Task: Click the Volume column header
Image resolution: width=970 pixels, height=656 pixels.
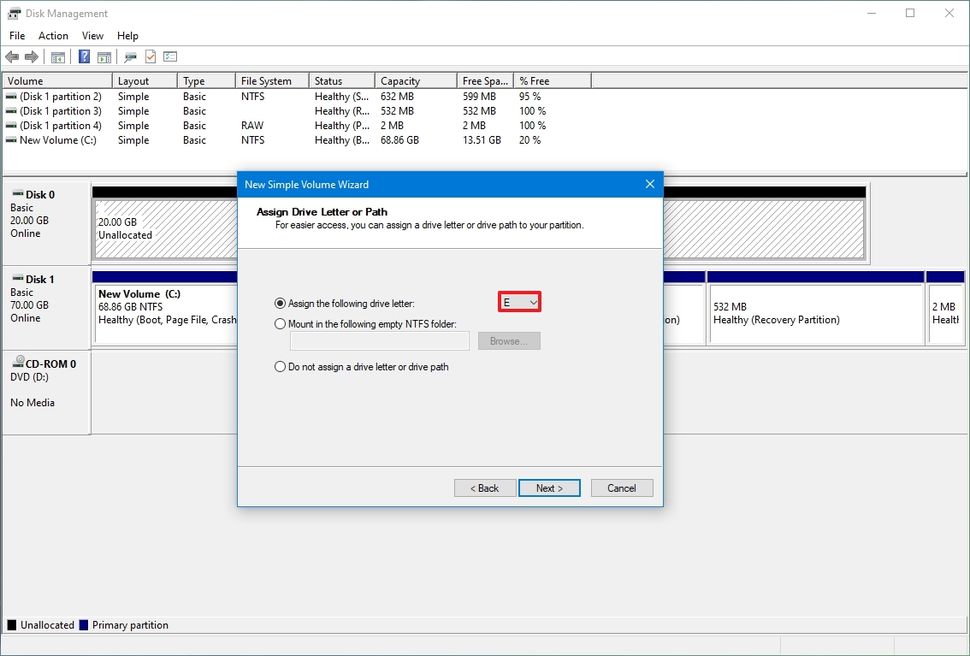Action: (x=30, y=80)
